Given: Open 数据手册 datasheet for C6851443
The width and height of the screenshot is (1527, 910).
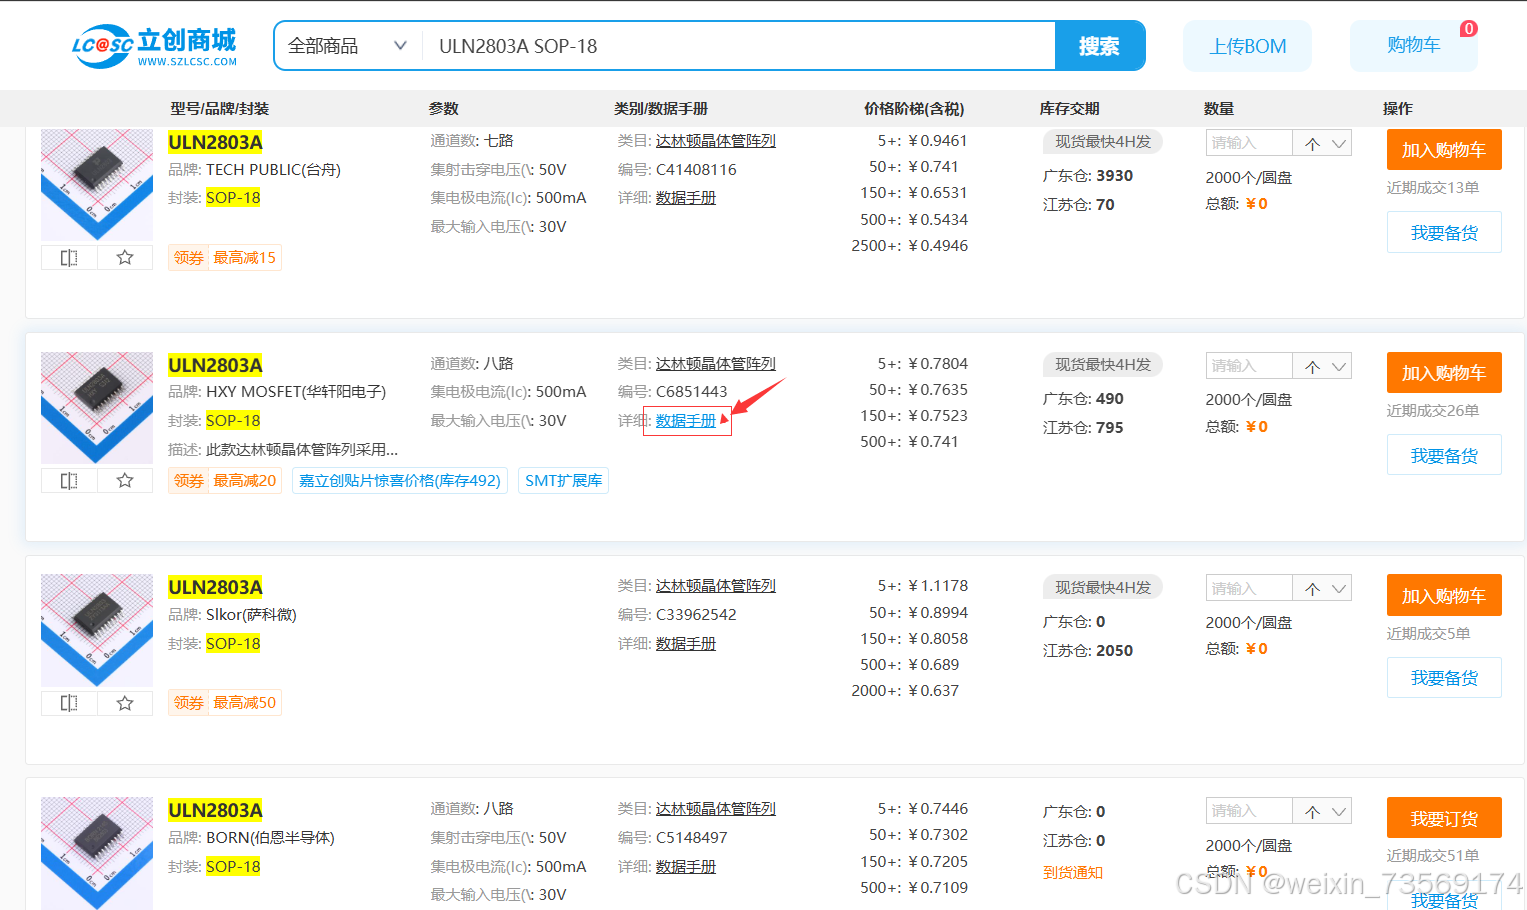Looking at the screenshot, I should point(686,421).
